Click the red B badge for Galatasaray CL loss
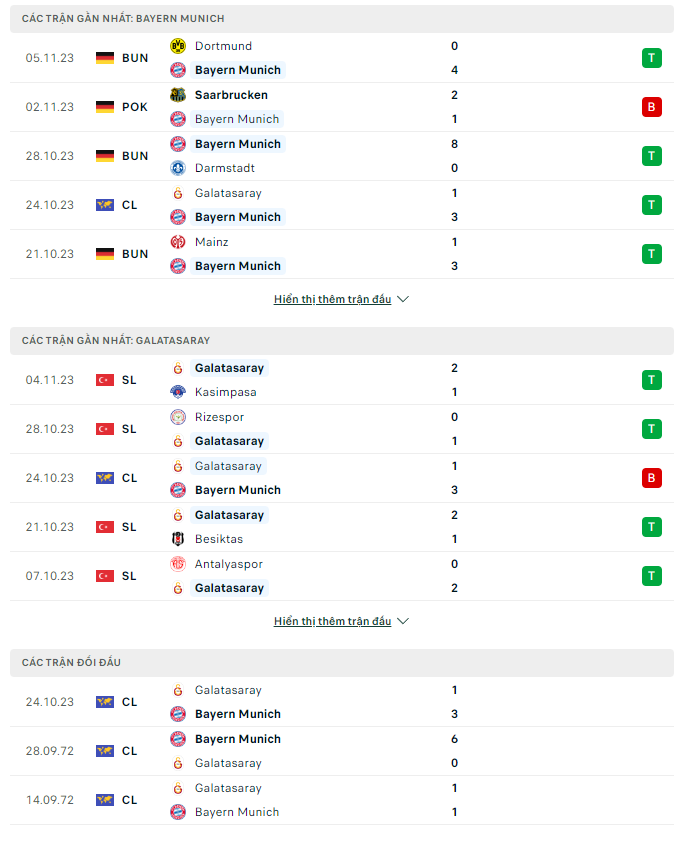682x845 pixels. 651,478
